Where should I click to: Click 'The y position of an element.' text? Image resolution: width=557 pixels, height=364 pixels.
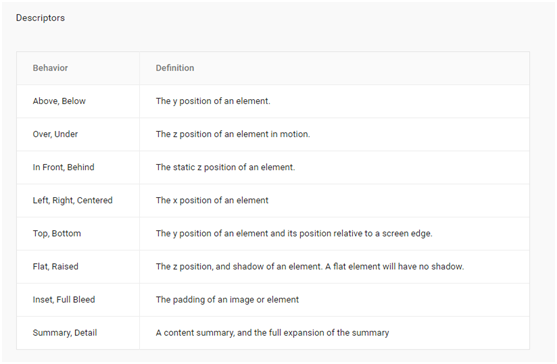pyautogui.click(x=213, y=101)
